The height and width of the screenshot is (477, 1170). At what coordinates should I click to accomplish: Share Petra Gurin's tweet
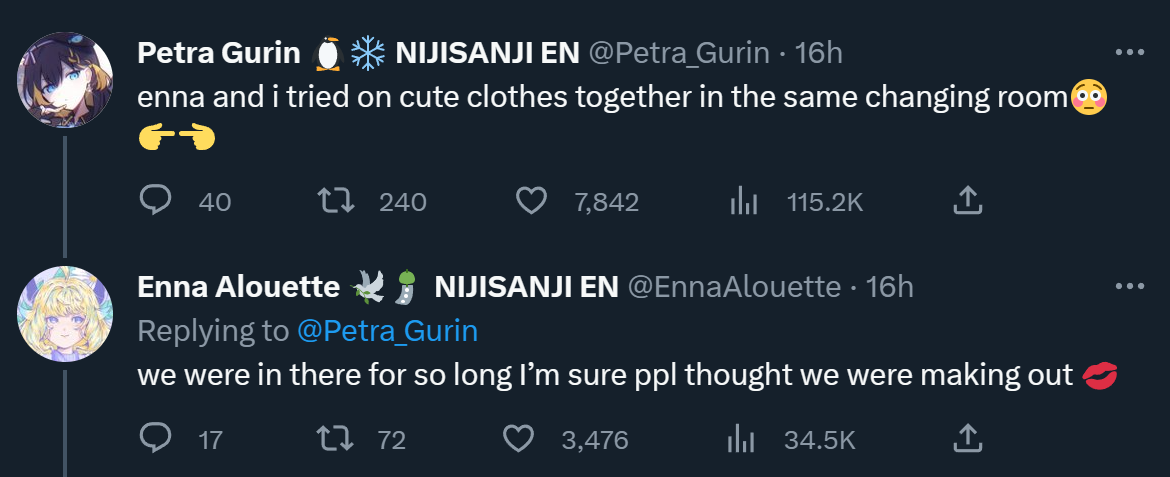coord(966,202)
